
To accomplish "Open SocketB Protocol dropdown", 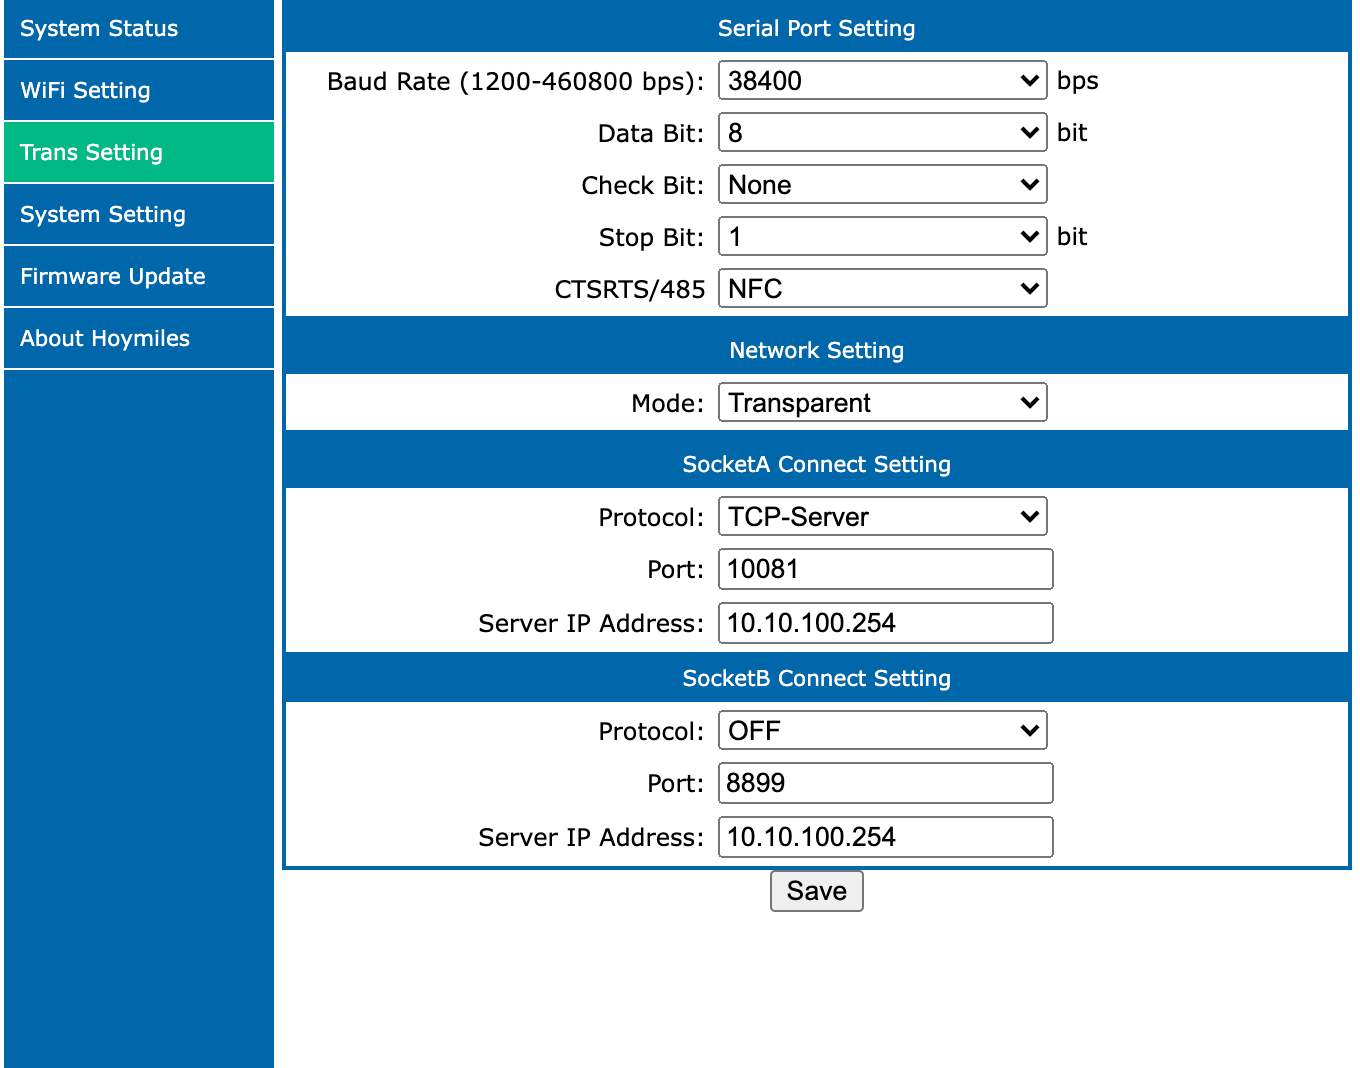I will tap(883, 730).
